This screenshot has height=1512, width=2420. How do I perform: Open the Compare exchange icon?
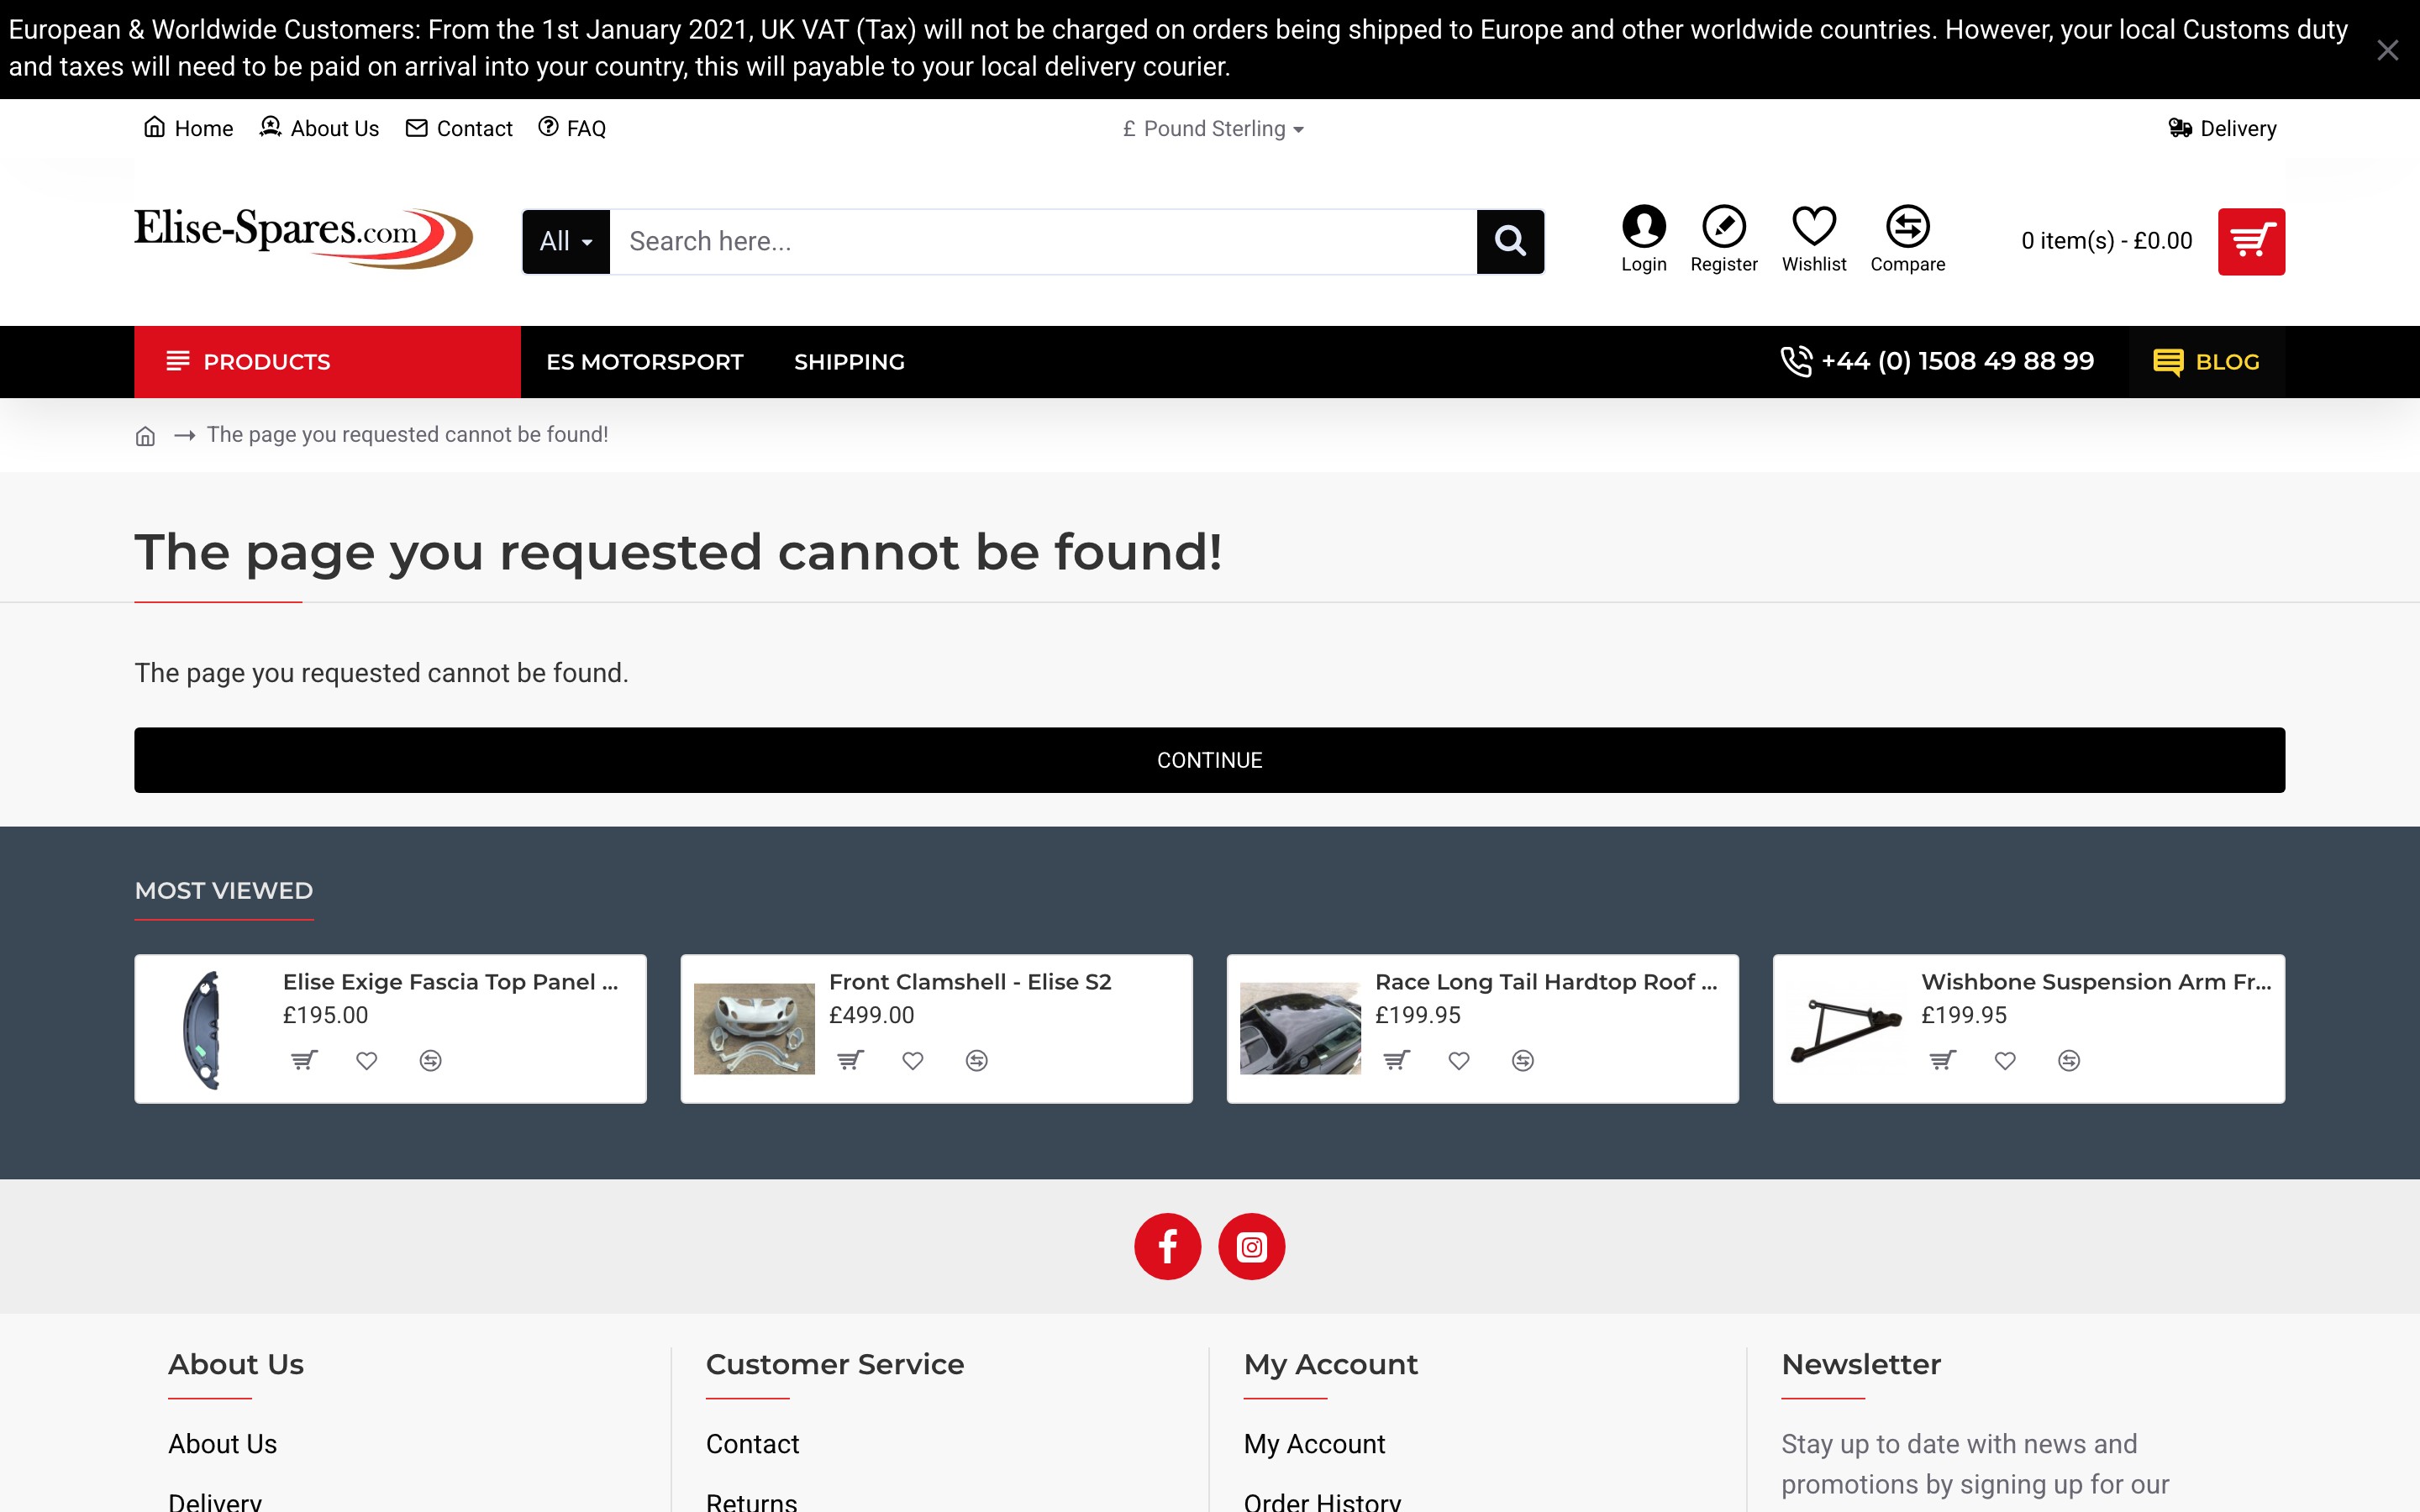pyautogui.click(x=1906, y=226)
